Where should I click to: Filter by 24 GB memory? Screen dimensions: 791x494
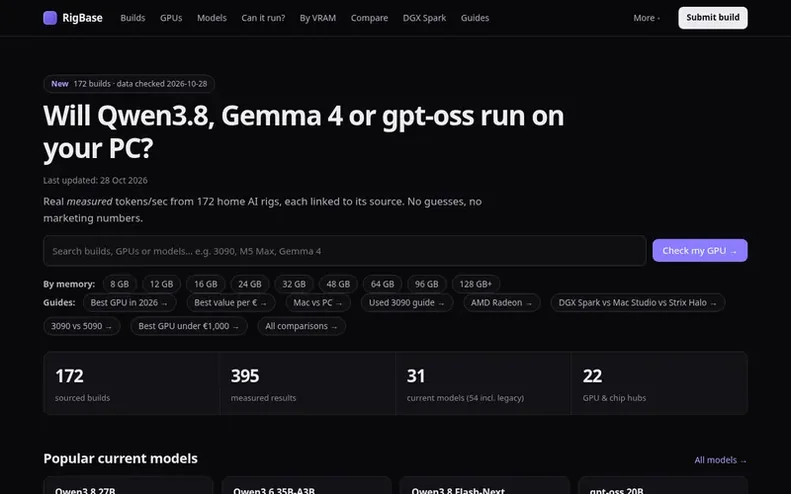[x=250, y=284]
